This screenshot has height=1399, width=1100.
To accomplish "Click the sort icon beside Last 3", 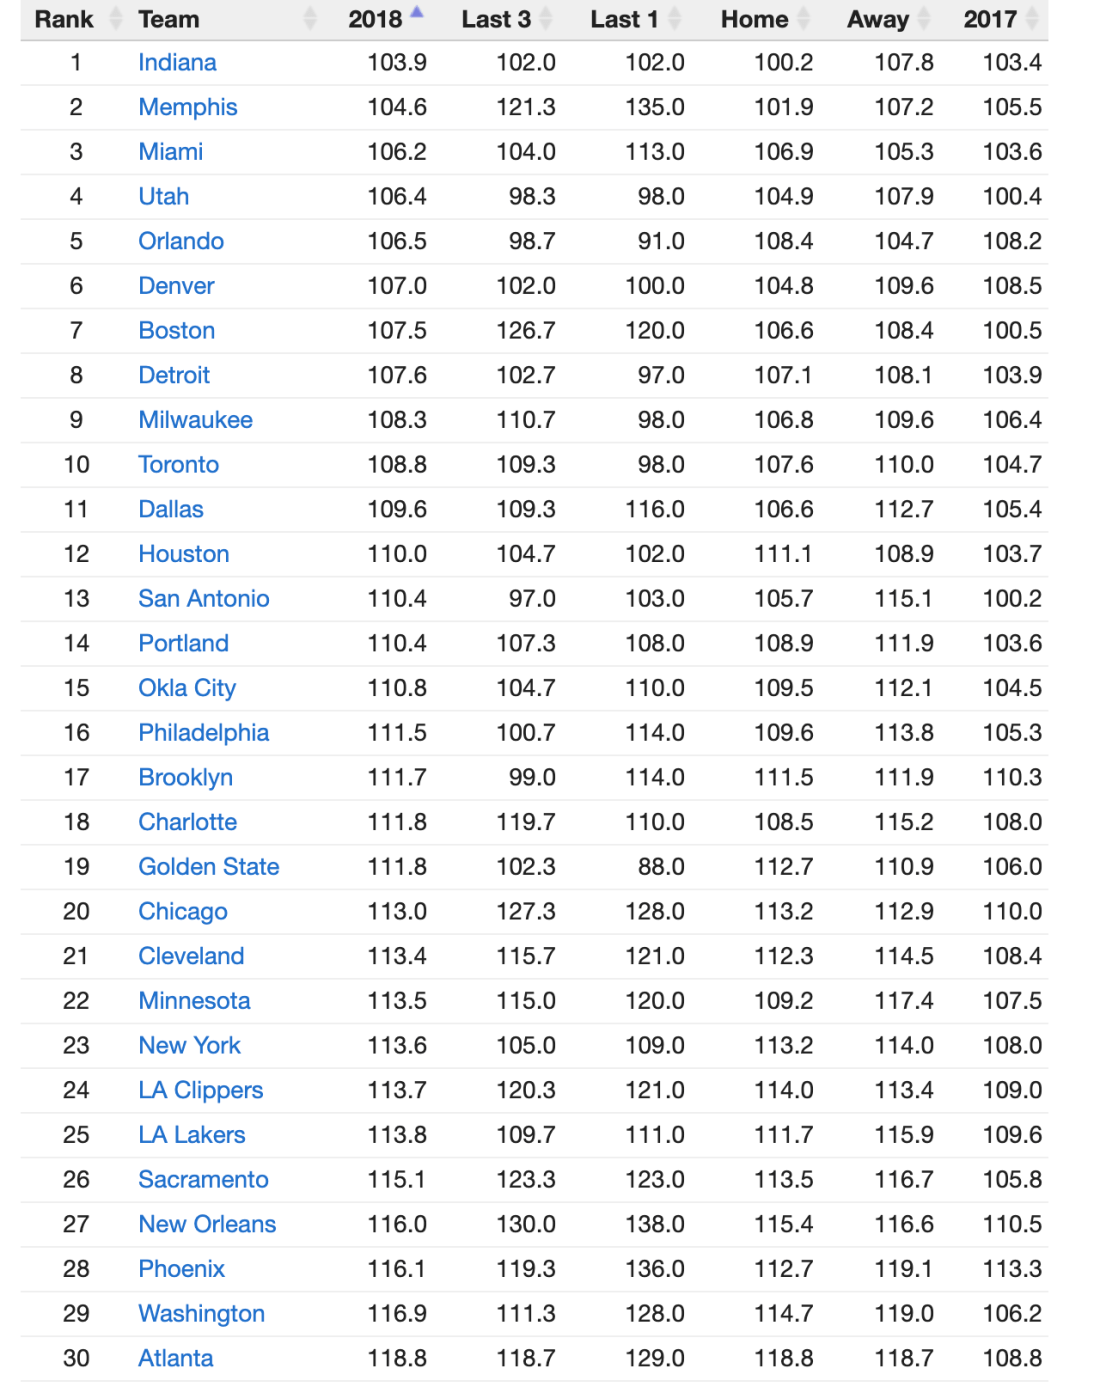I will point(546,18).
